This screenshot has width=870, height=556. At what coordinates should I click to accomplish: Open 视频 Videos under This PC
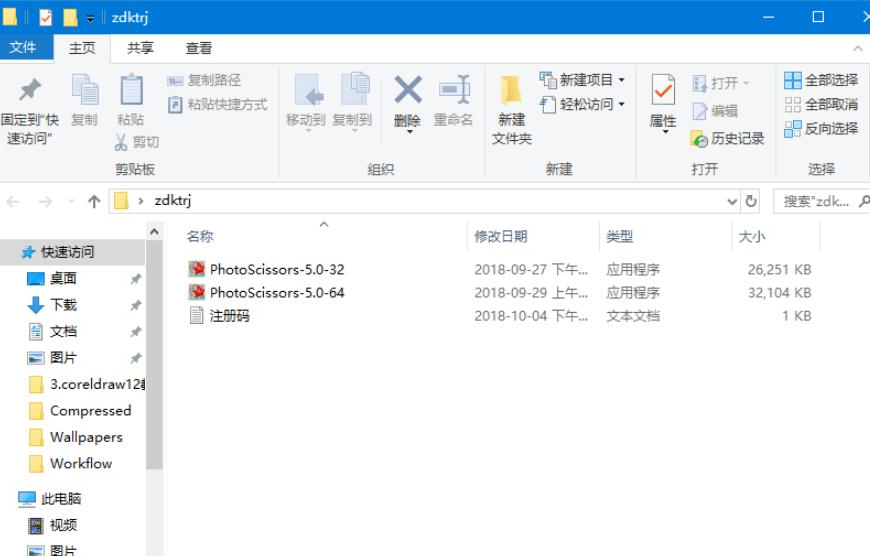coord(63,525)
